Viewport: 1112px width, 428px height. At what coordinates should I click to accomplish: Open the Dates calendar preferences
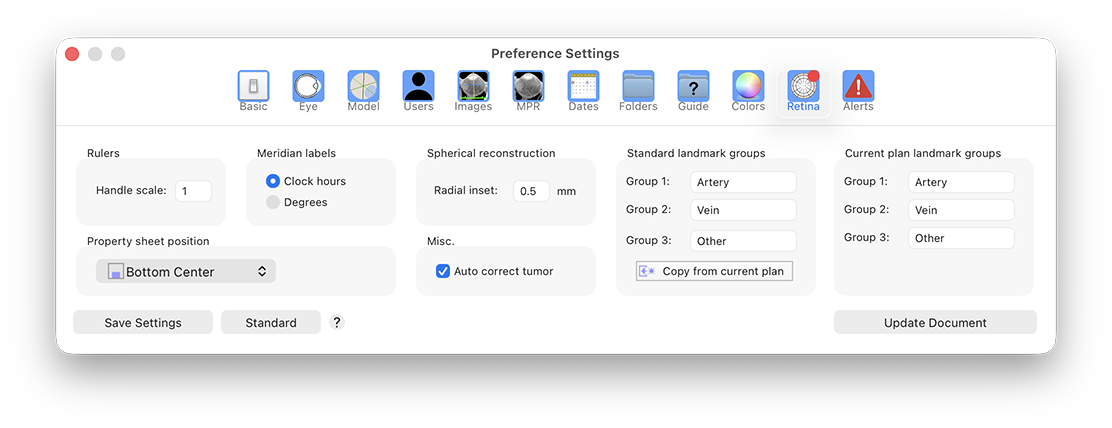click(583, 88)
